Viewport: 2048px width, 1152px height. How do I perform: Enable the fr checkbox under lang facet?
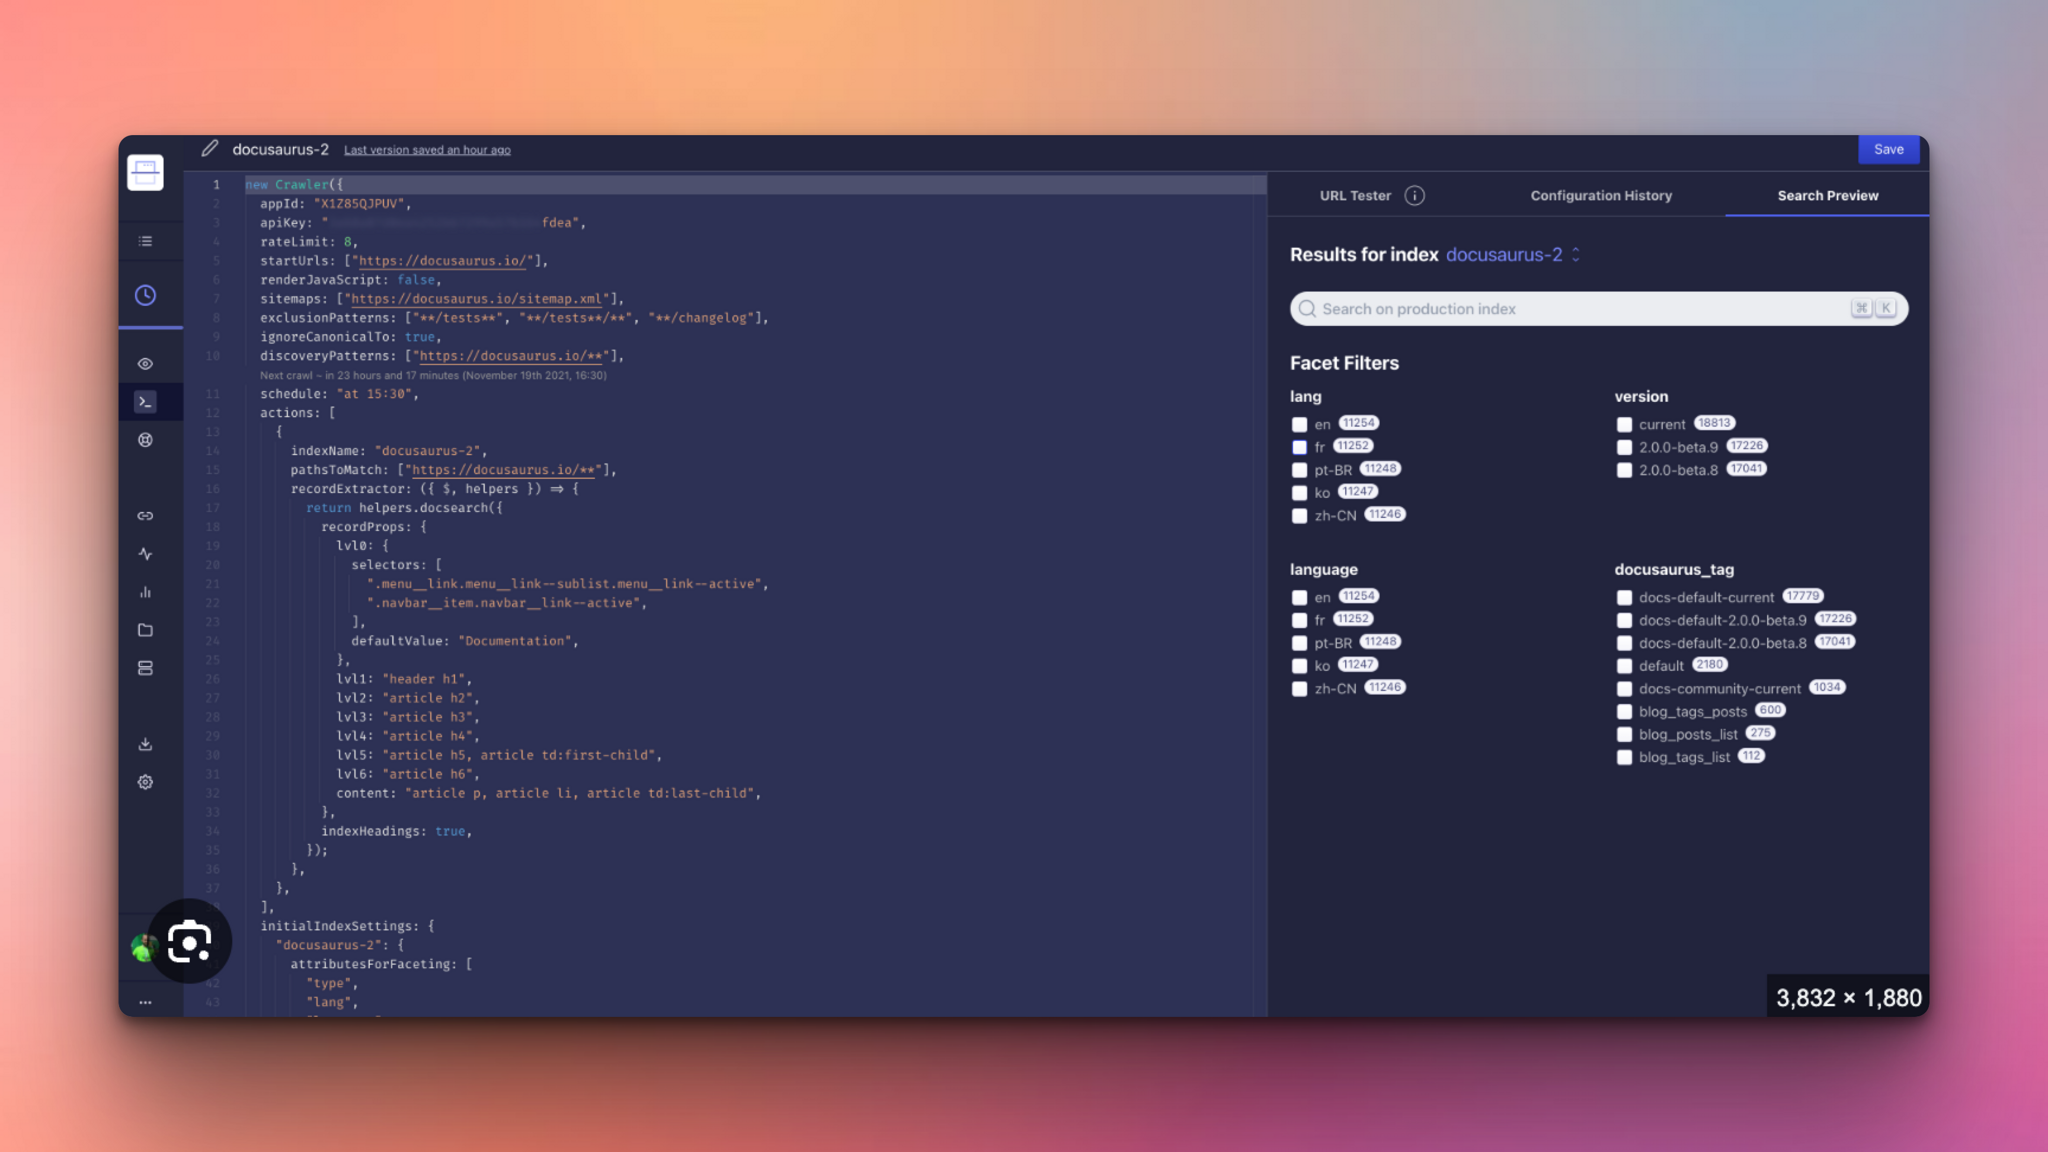click(x=1299, y=446)
